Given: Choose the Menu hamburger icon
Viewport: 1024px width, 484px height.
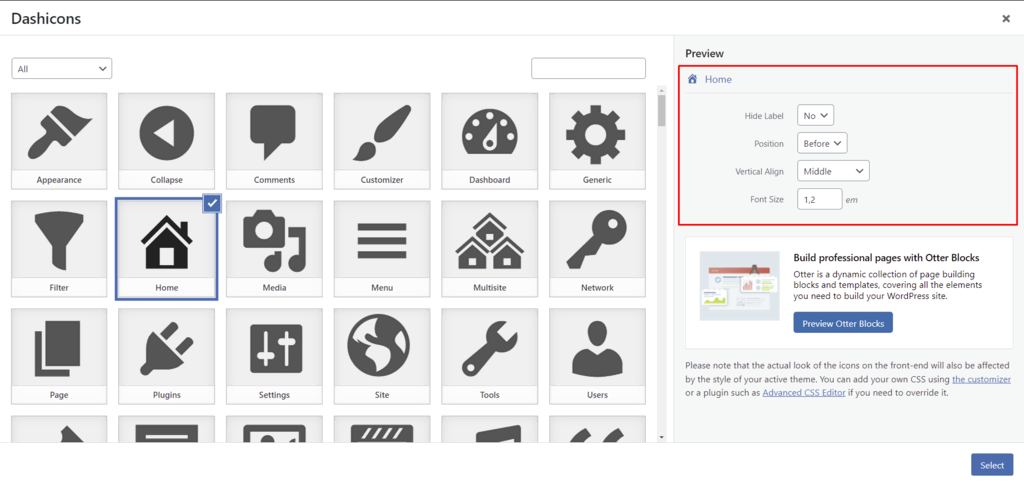Looking at the screenshot, I should pyautogui.click(x=382, y=248).
